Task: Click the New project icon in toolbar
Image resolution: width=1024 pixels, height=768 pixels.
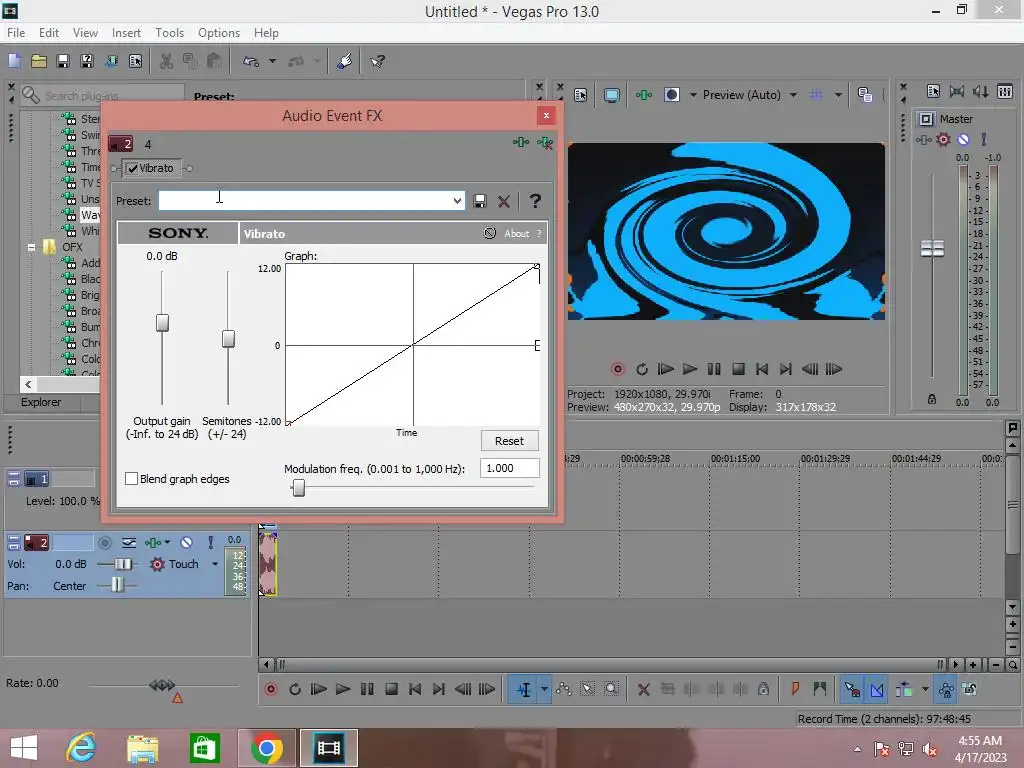Action: pyautogui.click(x=14, y=61)
